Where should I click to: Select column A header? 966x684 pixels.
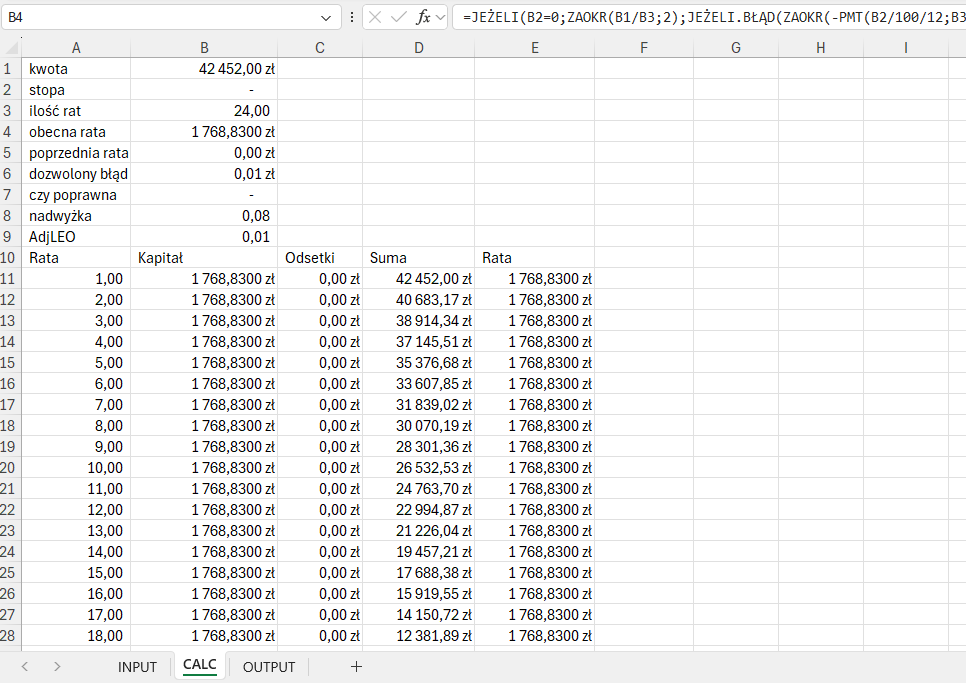pos(76,47)
